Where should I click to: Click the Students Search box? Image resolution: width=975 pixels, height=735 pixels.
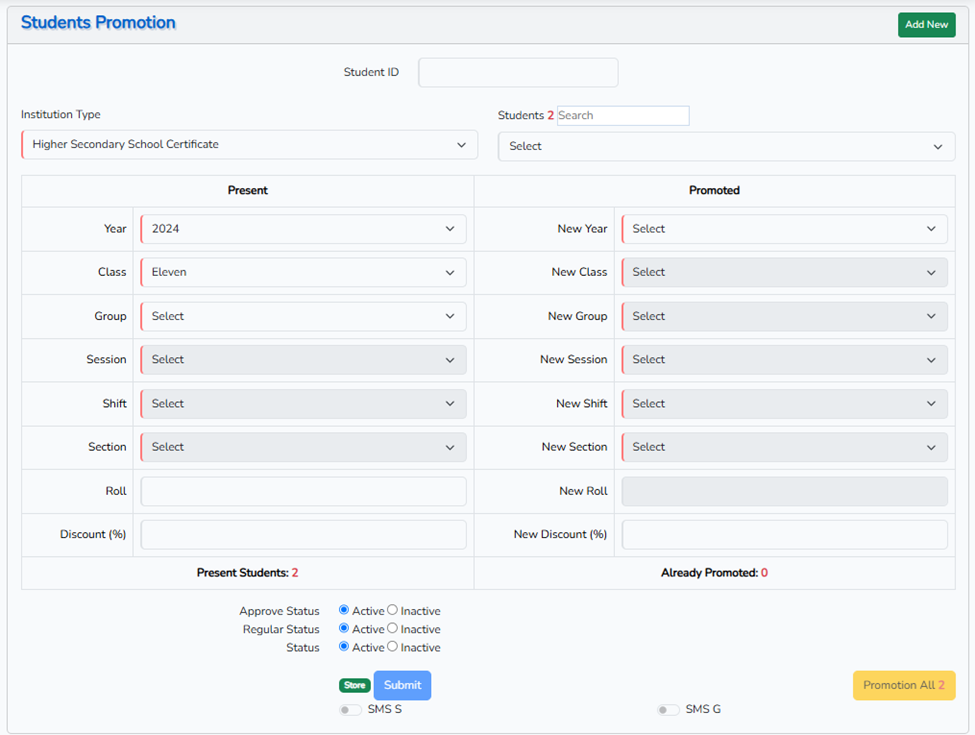(622, 116)
